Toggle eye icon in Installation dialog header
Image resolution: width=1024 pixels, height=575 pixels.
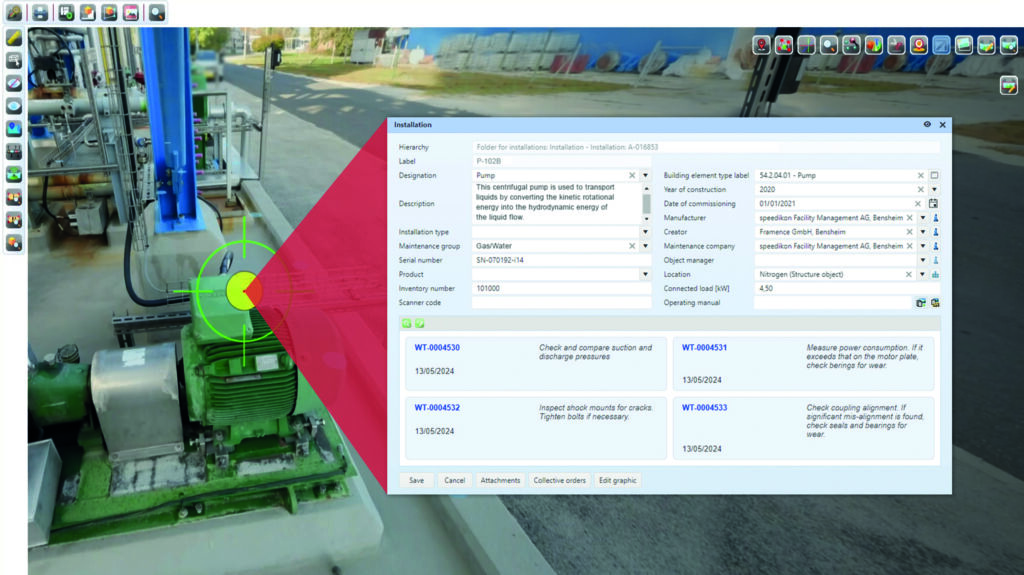tap(927, 125)
